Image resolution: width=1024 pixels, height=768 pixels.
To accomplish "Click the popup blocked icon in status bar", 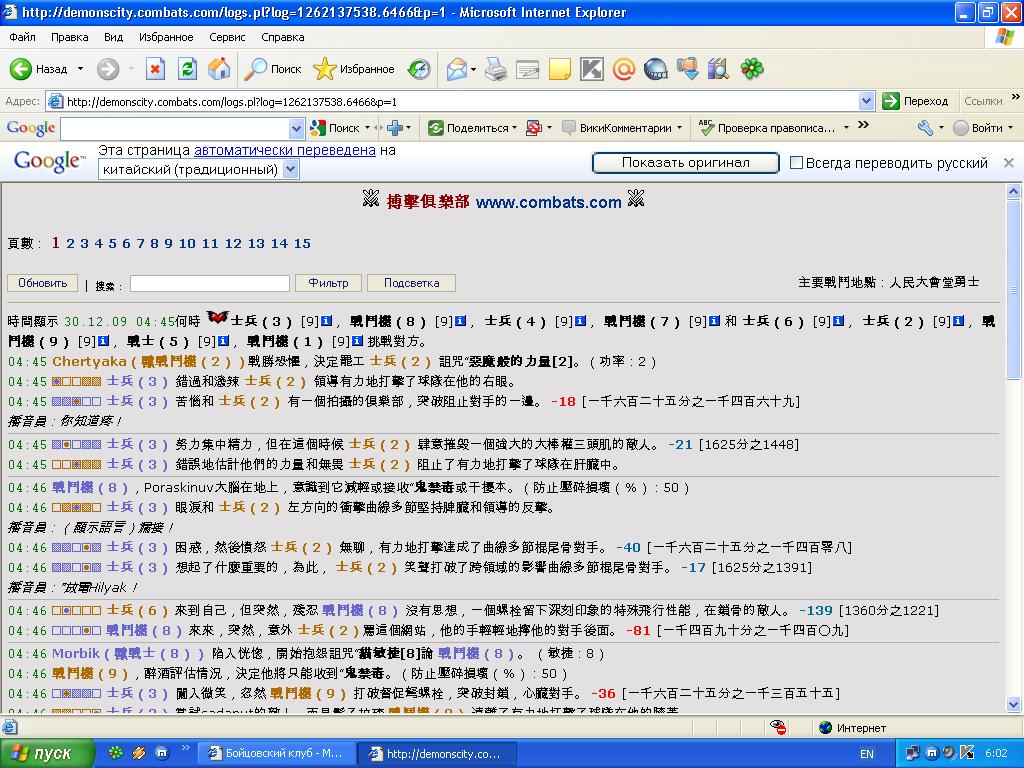I will coord(777,727).
